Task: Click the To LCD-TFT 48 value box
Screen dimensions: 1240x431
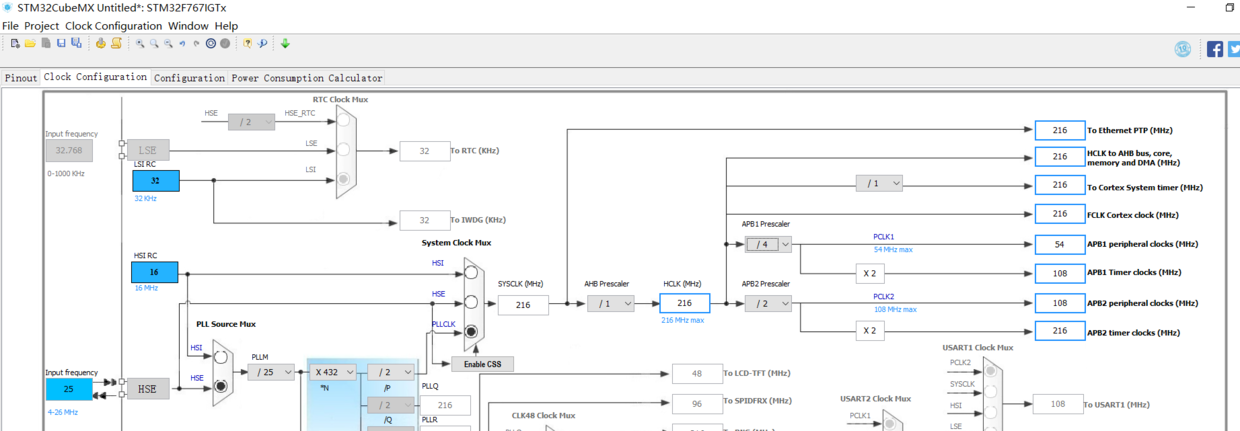Action: (x=697, y=374)
